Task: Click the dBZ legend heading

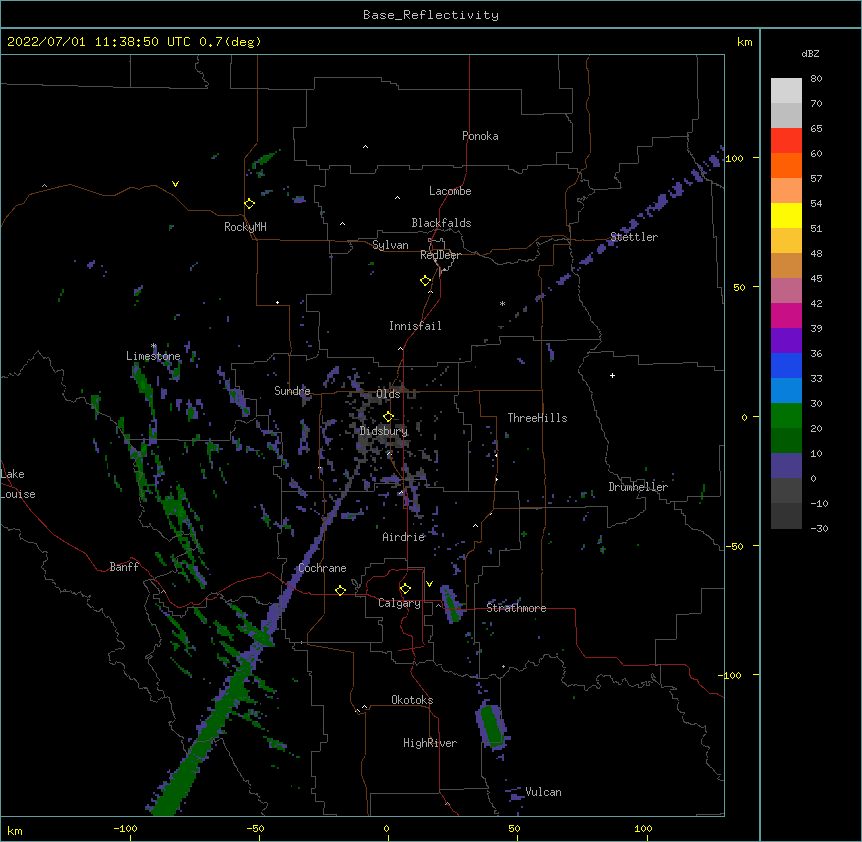Action: tap(810, 53)
